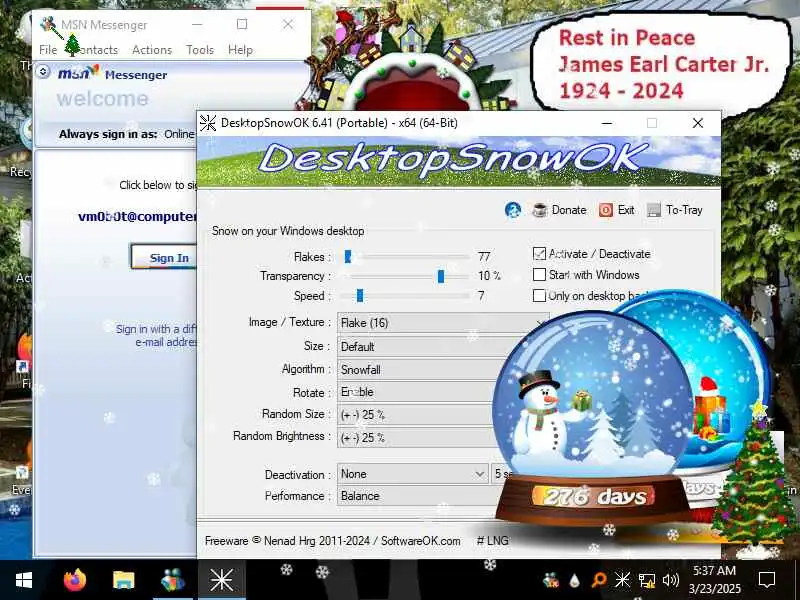Open the Always sign in as Online dropdown

coord(180,134)
